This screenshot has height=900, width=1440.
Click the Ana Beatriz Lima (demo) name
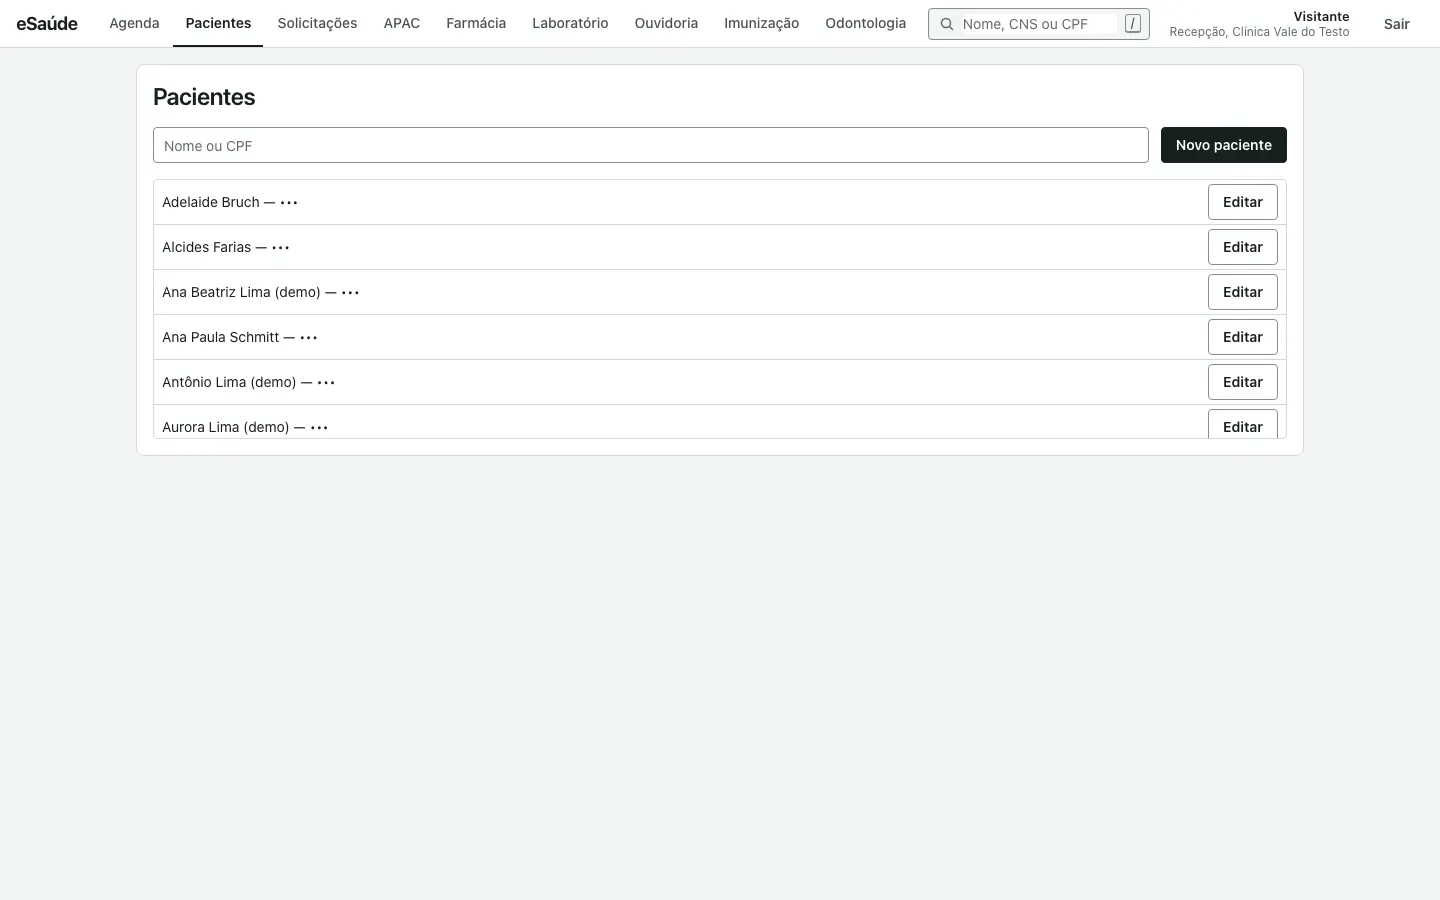(x=241, y=292)
